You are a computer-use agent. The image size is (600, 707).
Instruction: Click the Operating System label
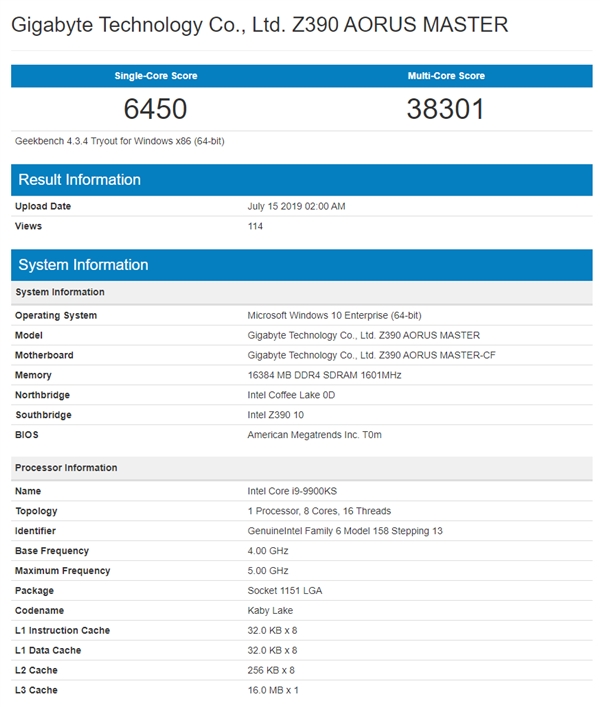[56, 316]
